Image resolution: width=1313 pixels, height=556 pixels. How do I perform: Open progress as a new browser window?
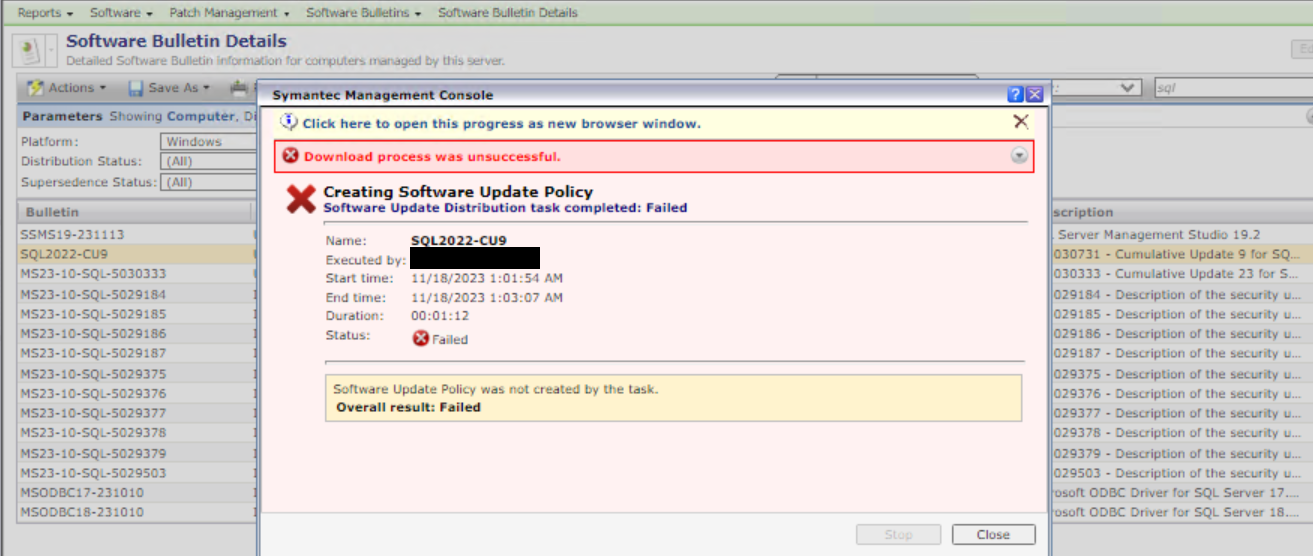[x=502, y=123]
